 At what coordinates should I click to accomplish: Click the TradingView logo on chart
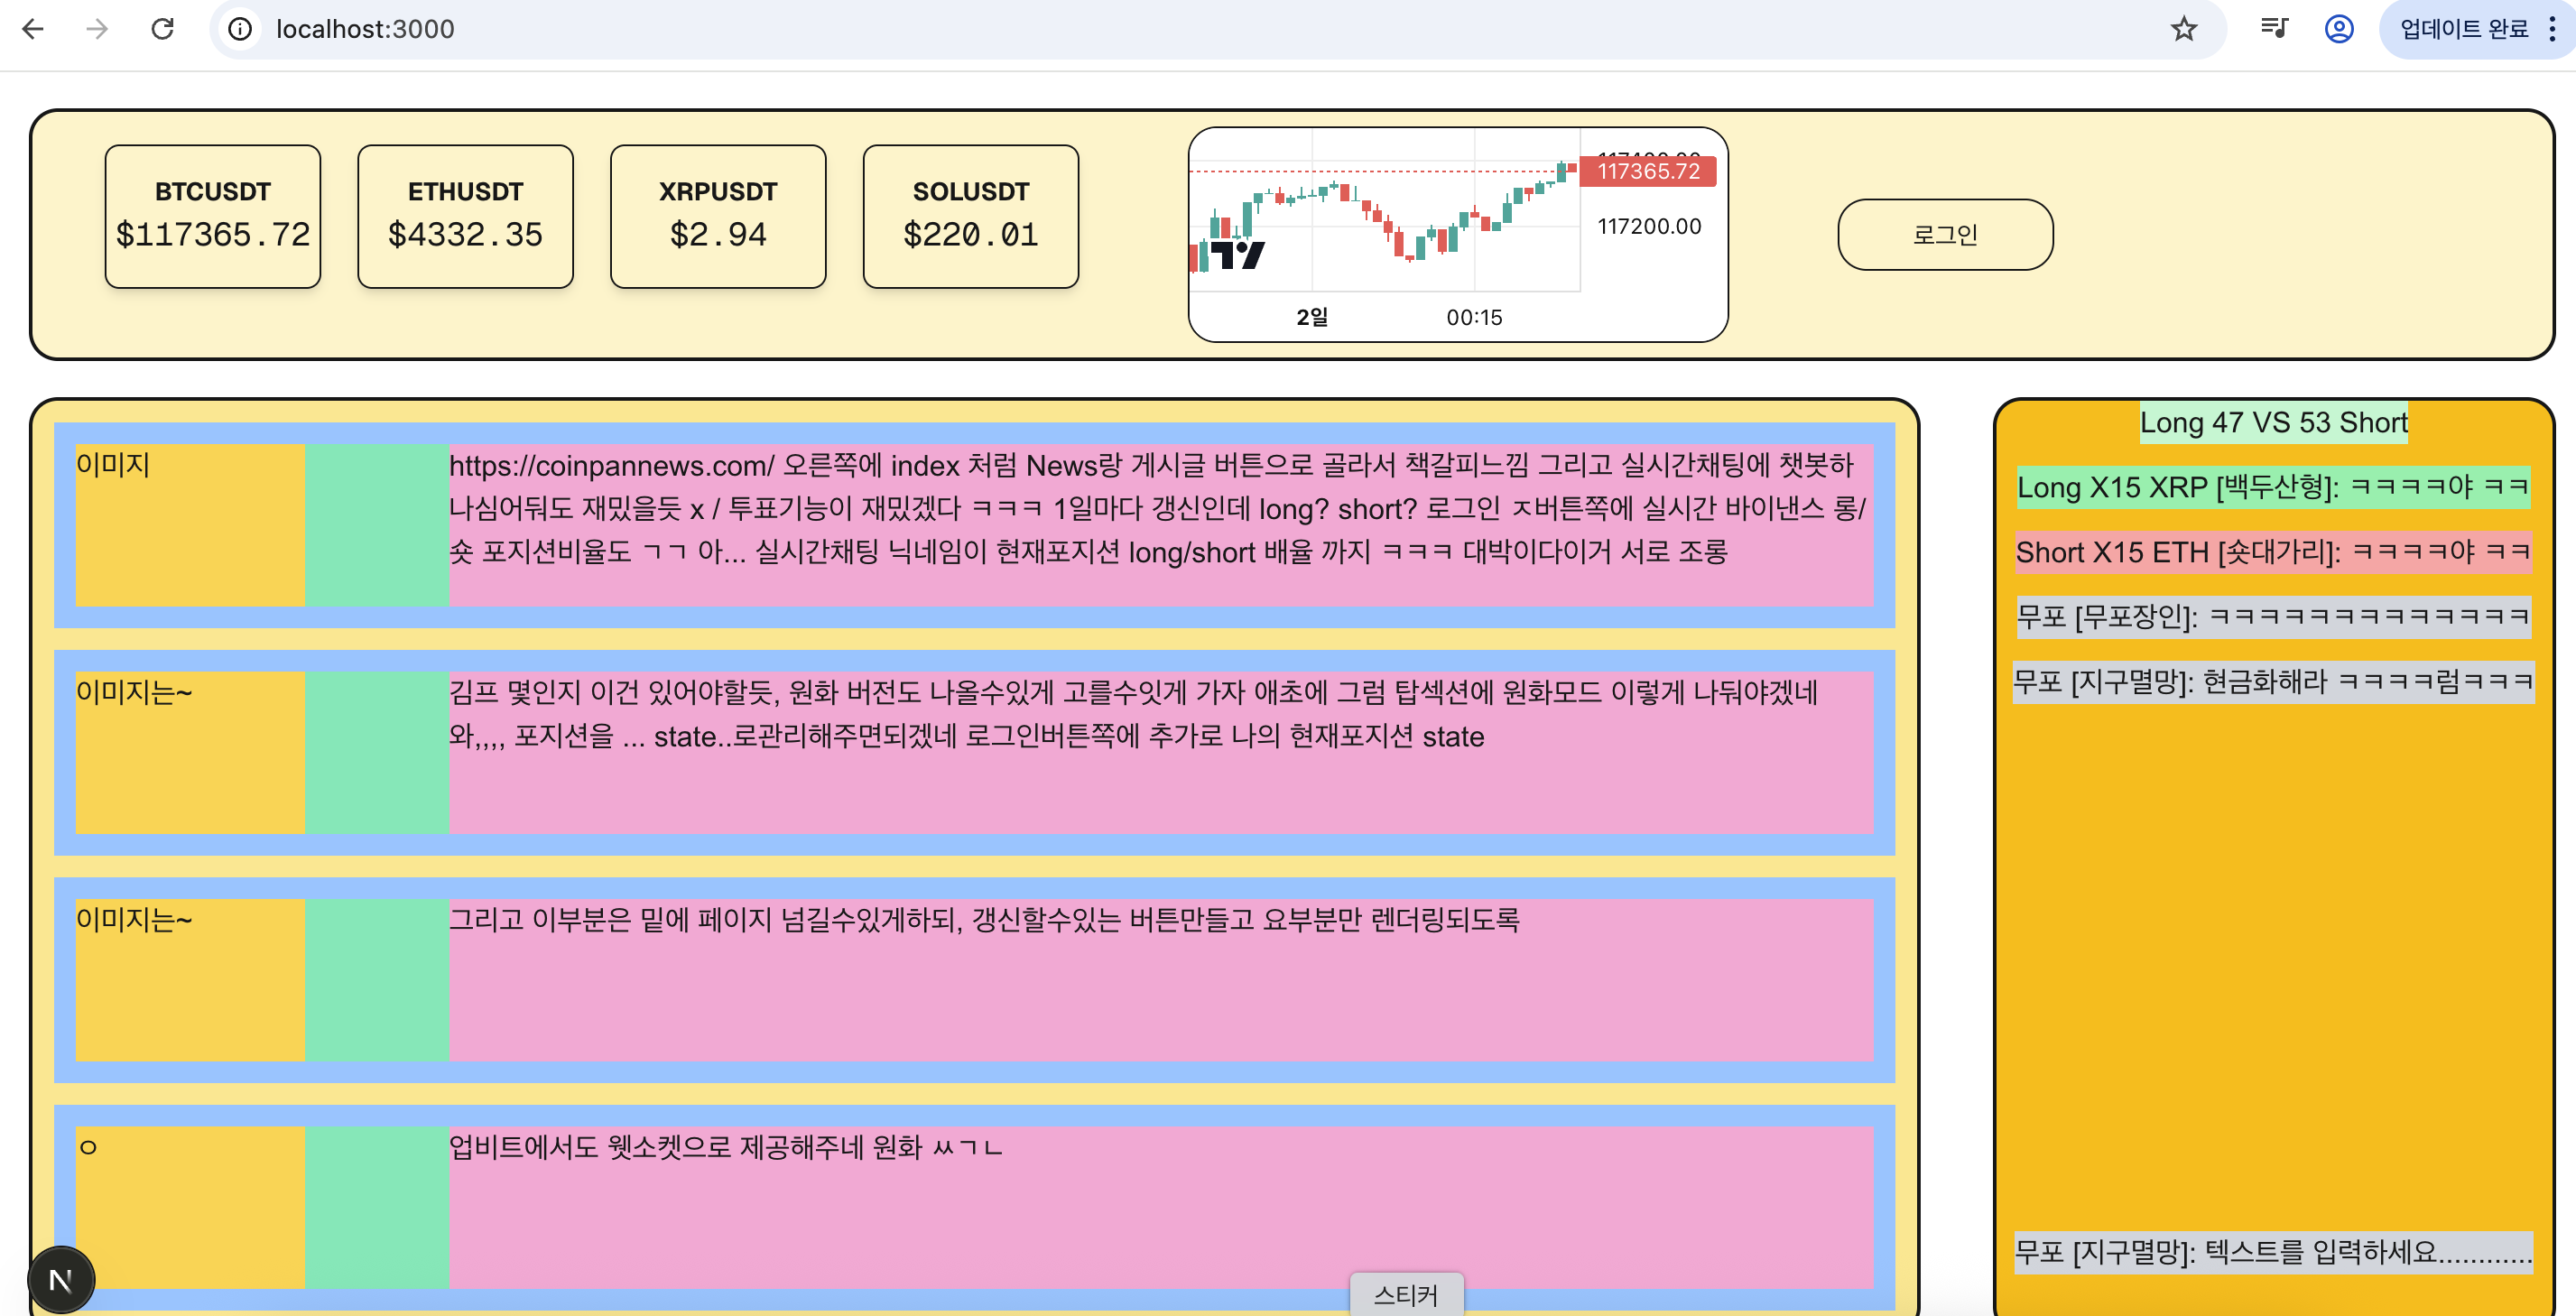point(1237,255)
